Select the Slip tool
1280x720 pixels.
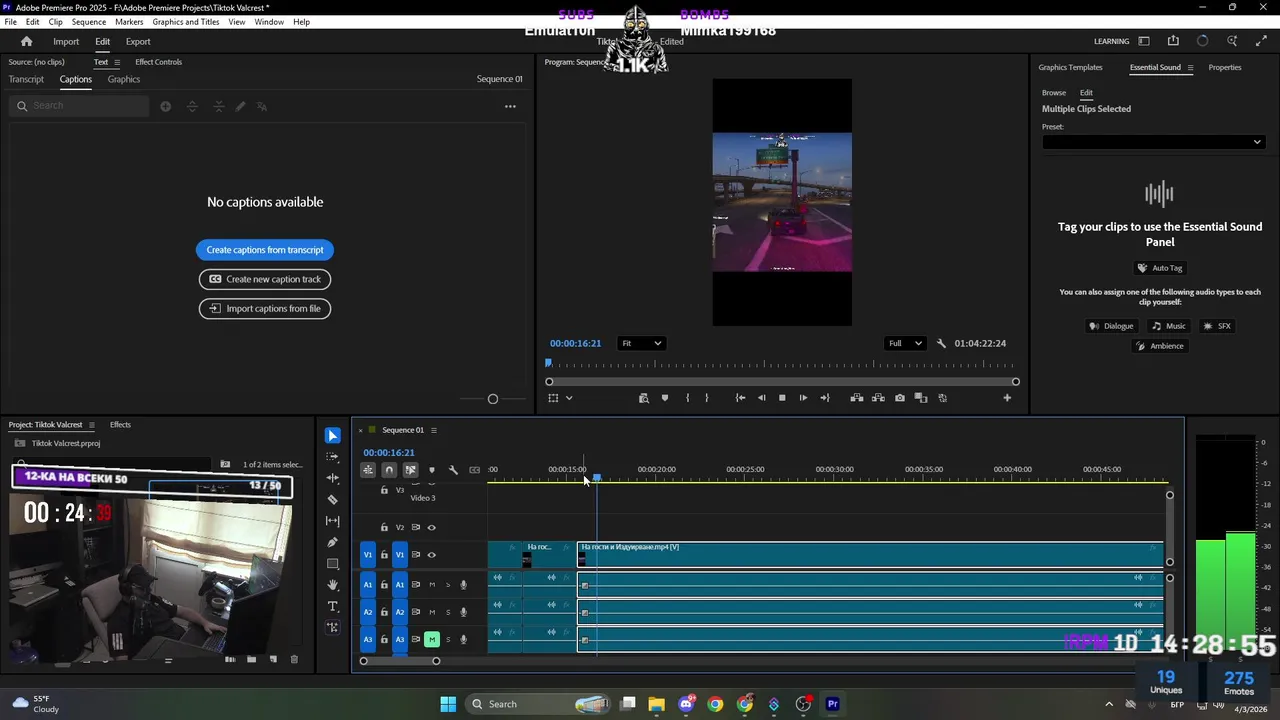tap(333, 521)
